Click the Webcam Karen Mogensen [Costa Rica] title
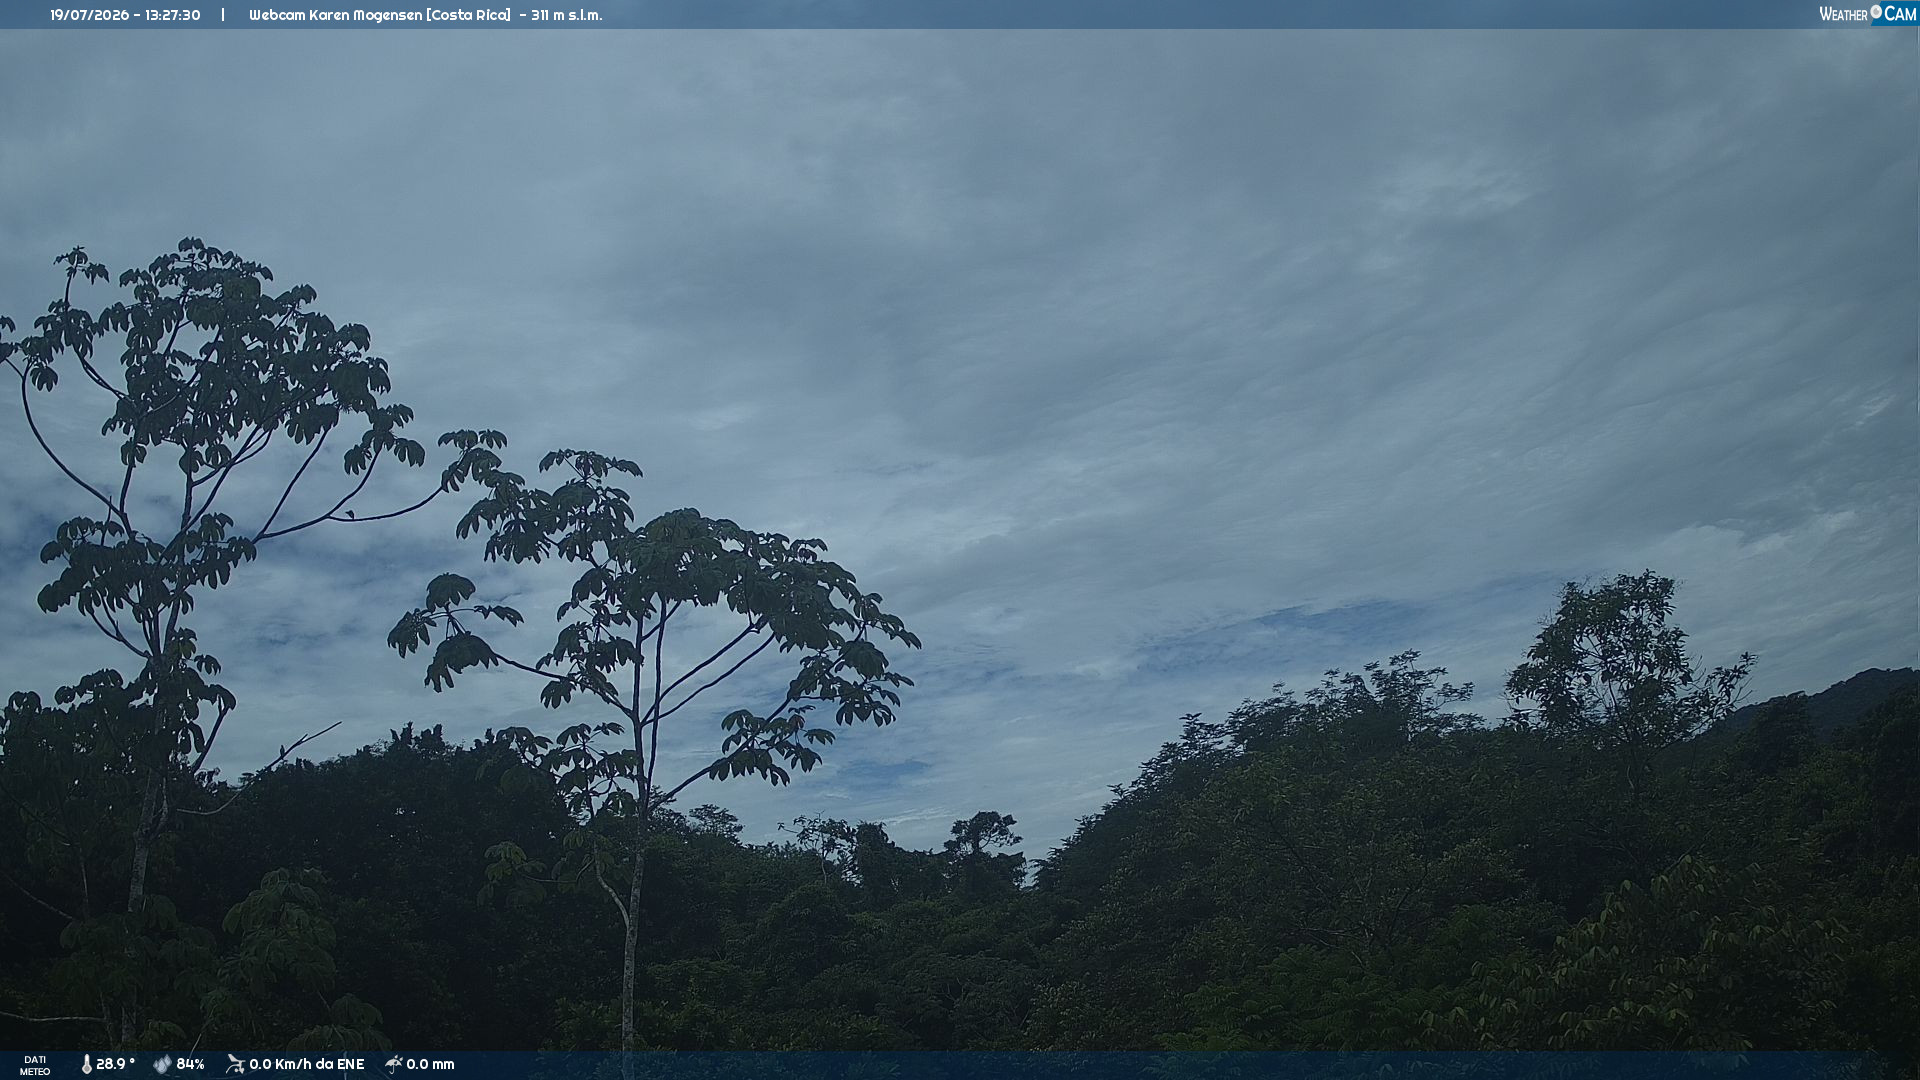The width and height of the screenshot is (1920, 1080). point(380,15)
